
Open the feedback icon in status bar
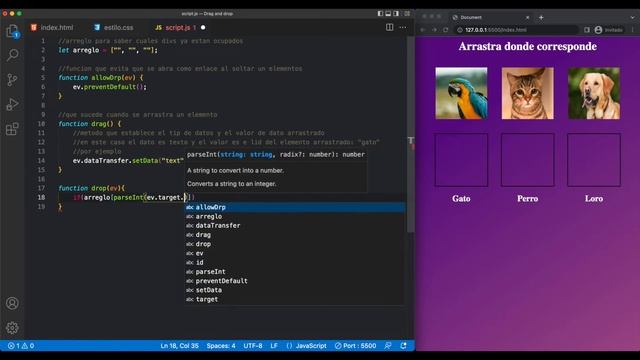388,346
